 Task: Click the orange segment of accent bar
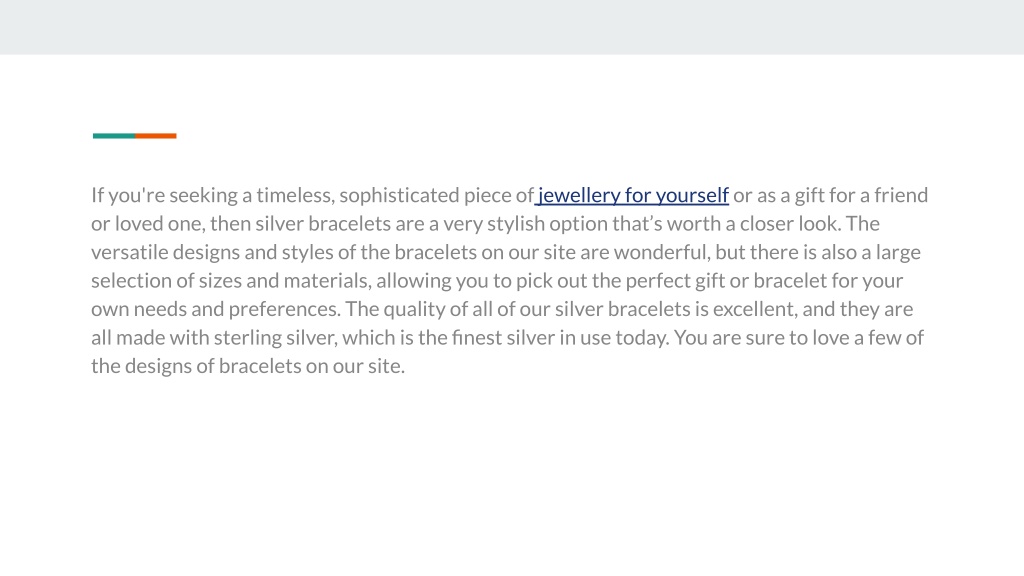pos(155,136)
